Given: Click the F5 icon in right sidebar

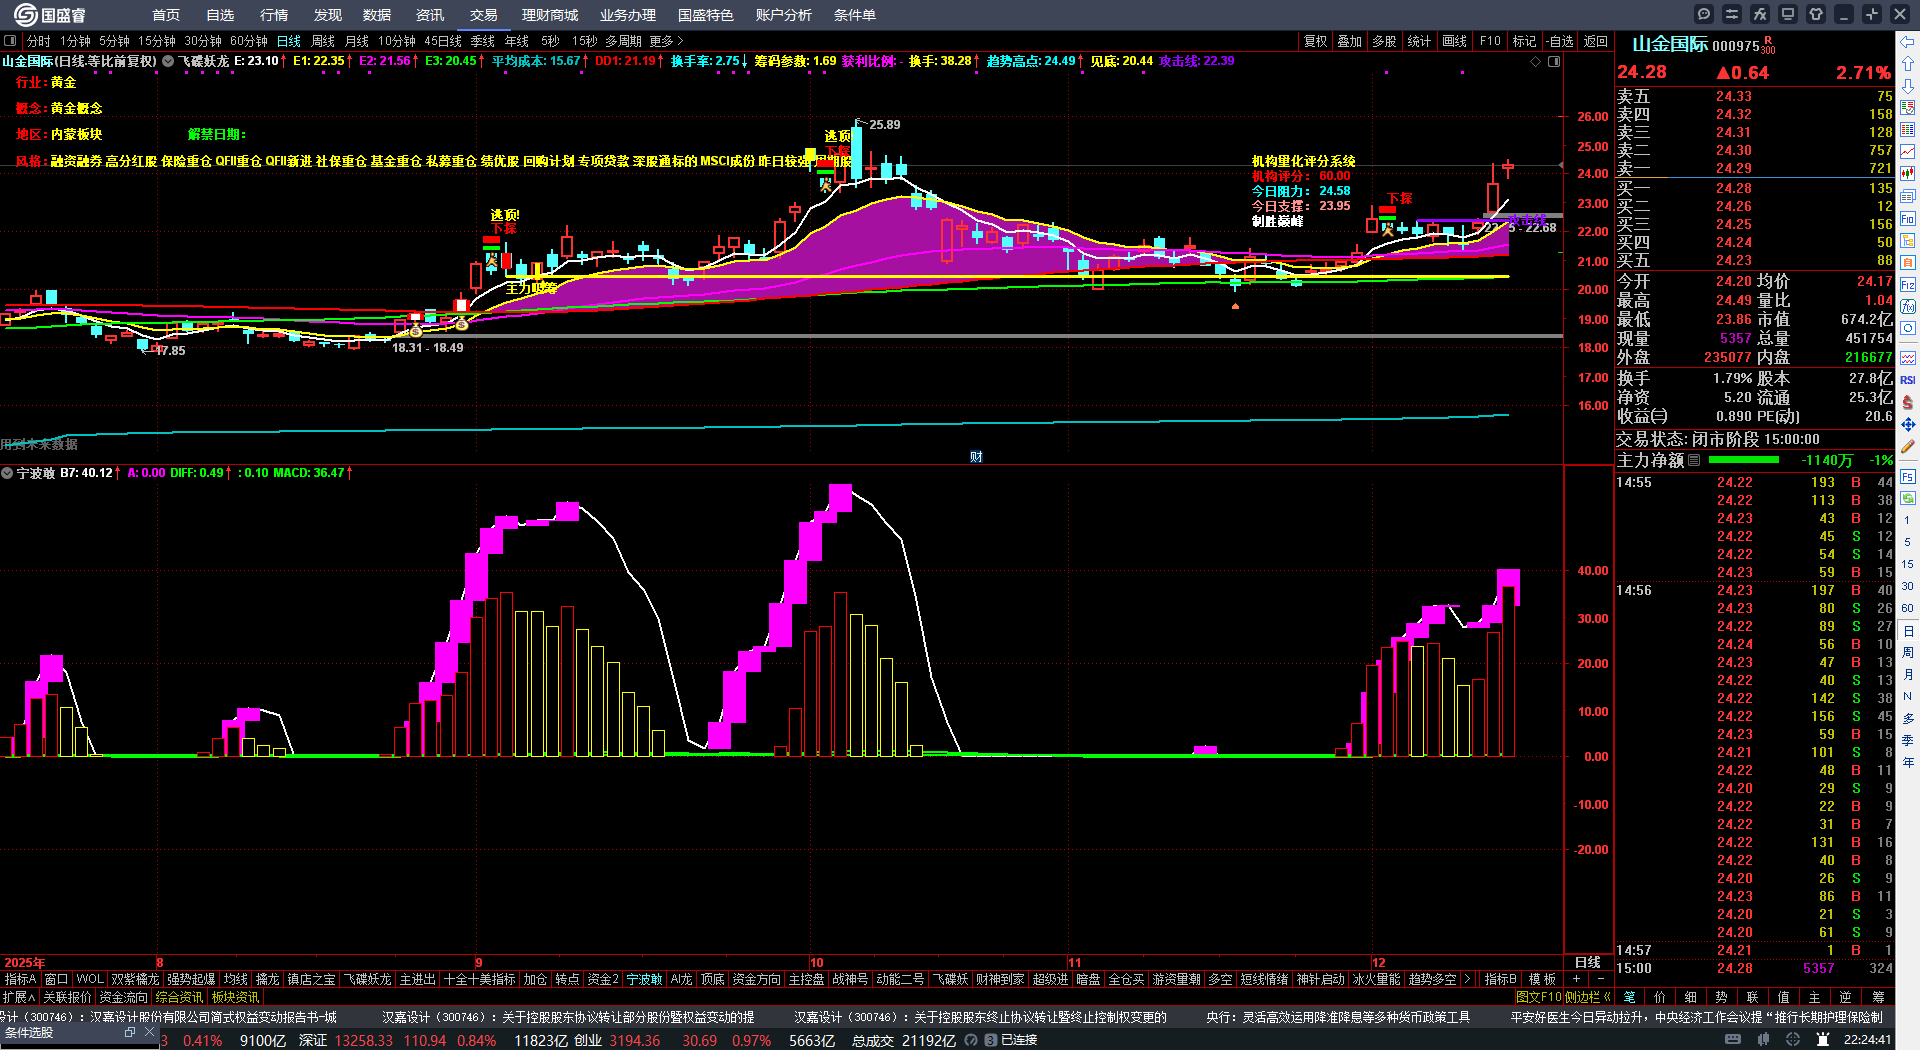Looking at the screenshot, I should [x=1908, y=477].
